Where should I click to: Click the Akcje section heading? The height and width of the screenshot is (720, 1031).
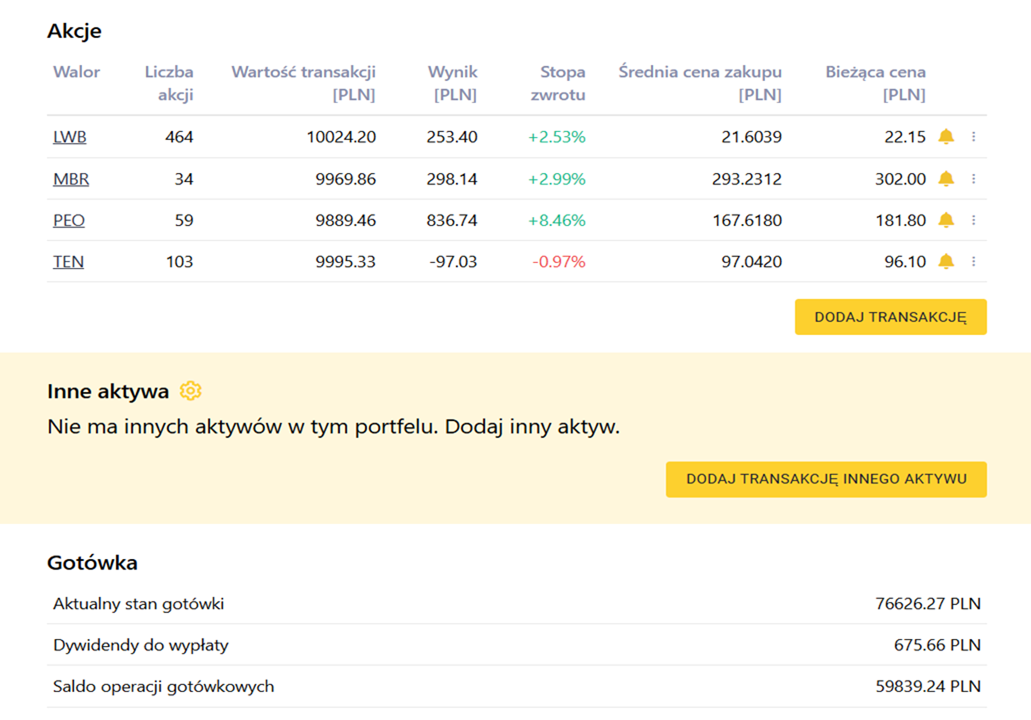coord(74,31)
